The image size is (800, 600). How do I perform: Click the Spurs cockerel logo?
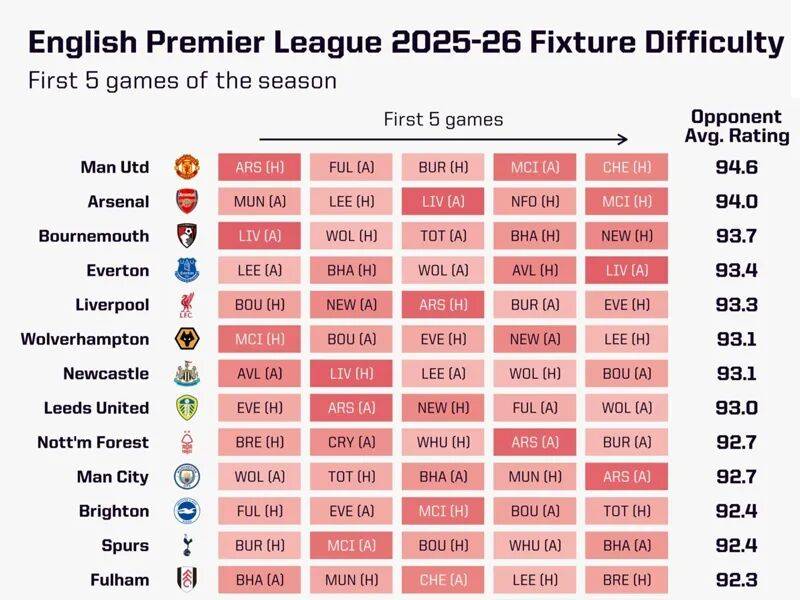pos(187,545)
